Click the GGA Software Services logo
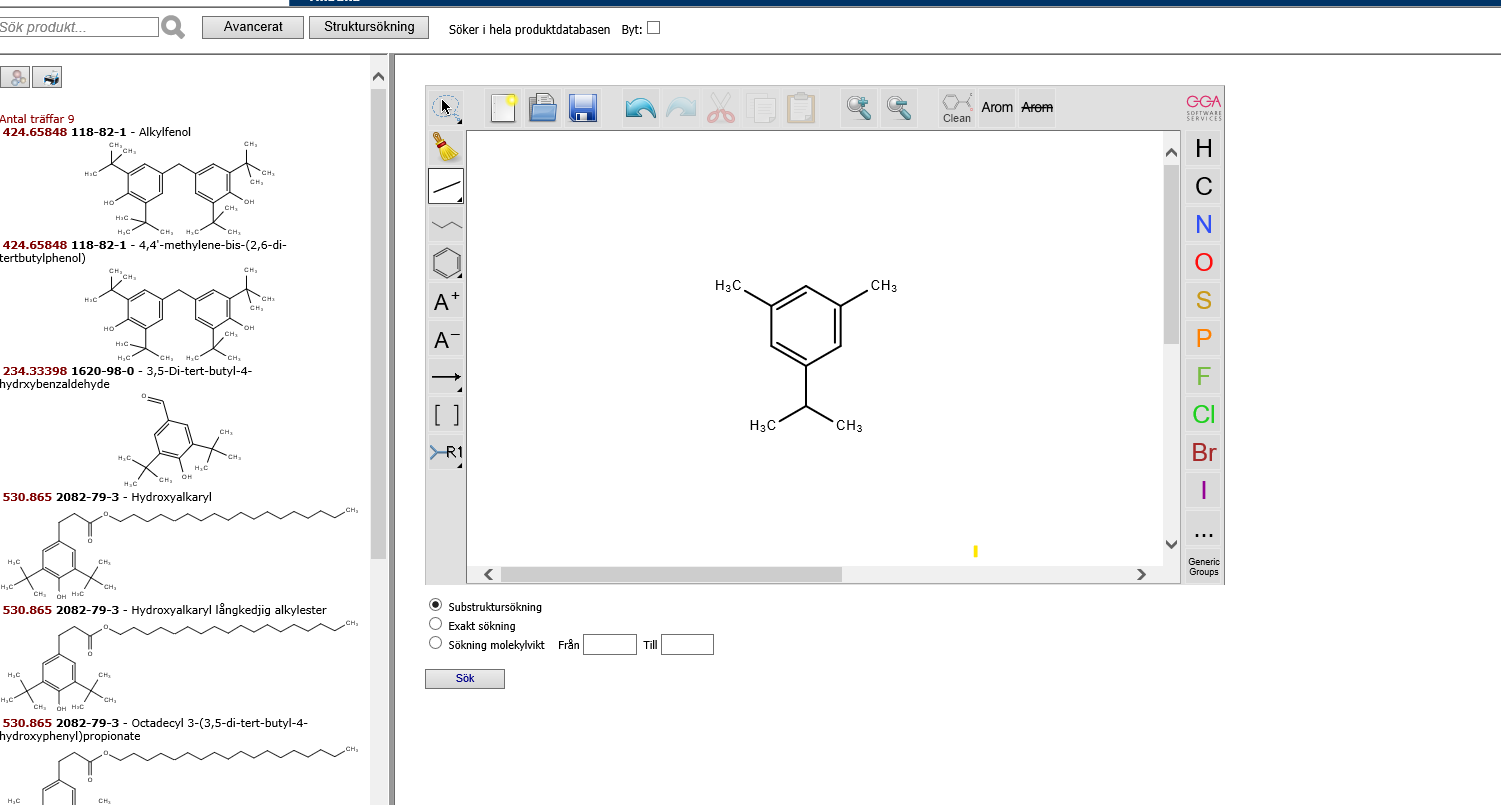Viewport: 1501px width, 805px height. pyautogui.click(x=1204, y=107)
